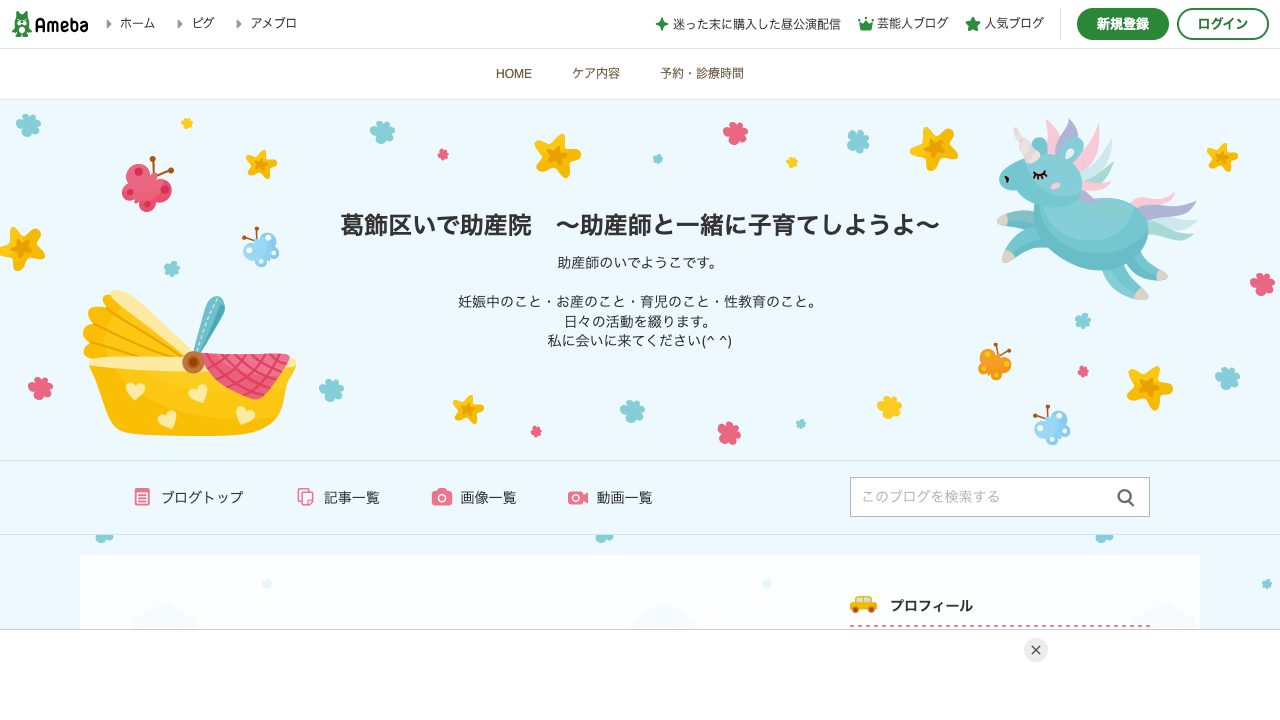Open the アメブロ breadcrumb link
Screen dimensions: 1280x720
[x=273, y=23]
